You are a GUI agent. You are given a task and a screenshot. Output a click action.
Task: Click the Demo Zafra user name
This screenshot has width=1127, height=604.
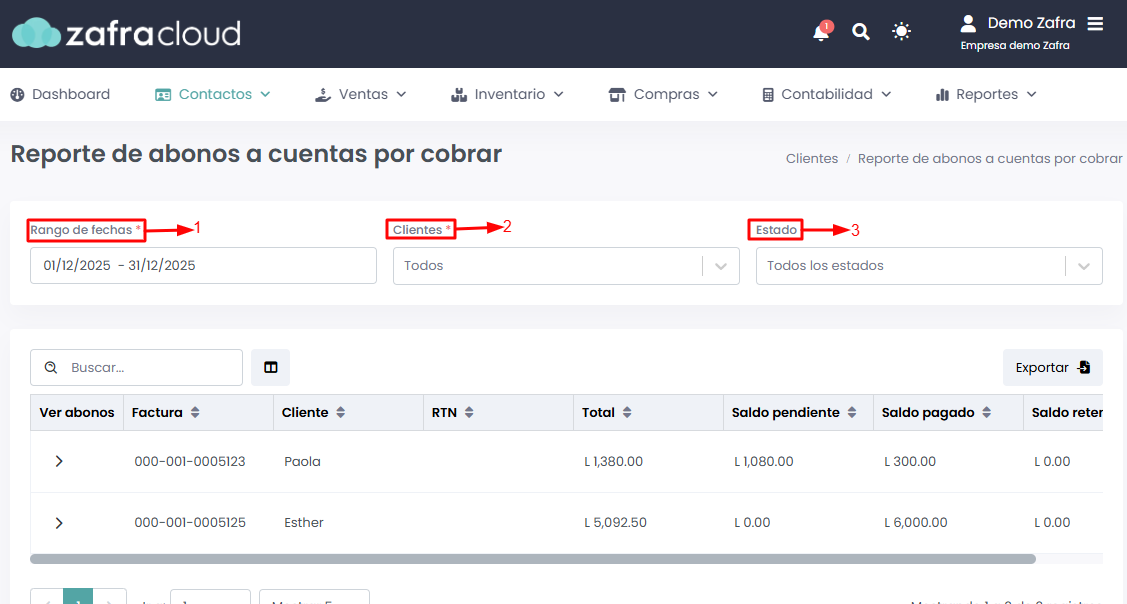[x=1031, y=23]
